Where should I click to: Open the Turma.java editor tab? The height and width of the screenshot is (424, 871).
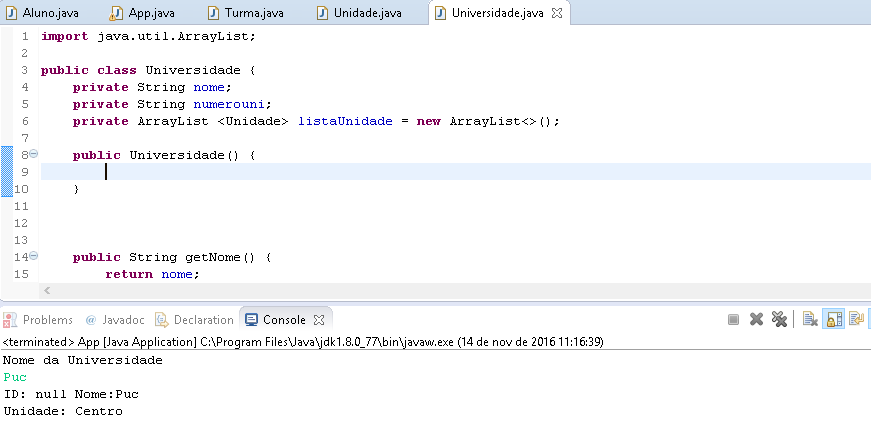click(x=246, y=13)
